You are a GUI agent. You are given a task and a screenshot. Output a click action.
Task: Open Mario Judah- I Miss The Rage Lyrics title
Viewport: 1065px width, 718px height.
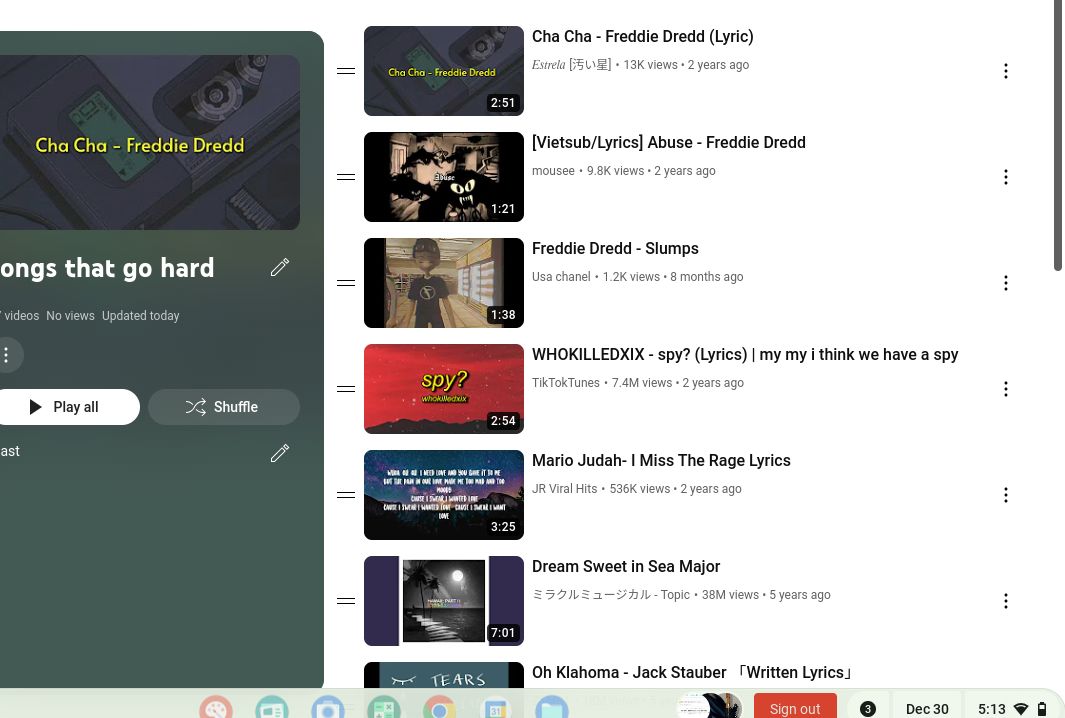pos(661,461)
